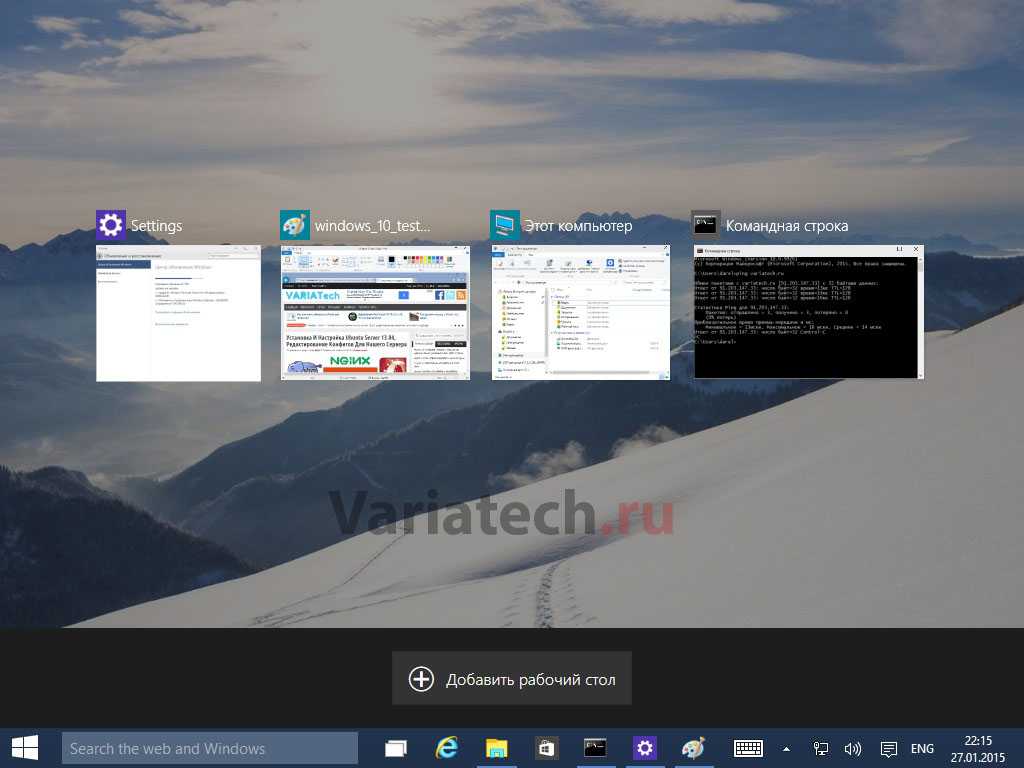The width and height of the screenshot is (1024, 768).
Task: Click the Paint palette icon in the taskbar
Action: (693, 748)
